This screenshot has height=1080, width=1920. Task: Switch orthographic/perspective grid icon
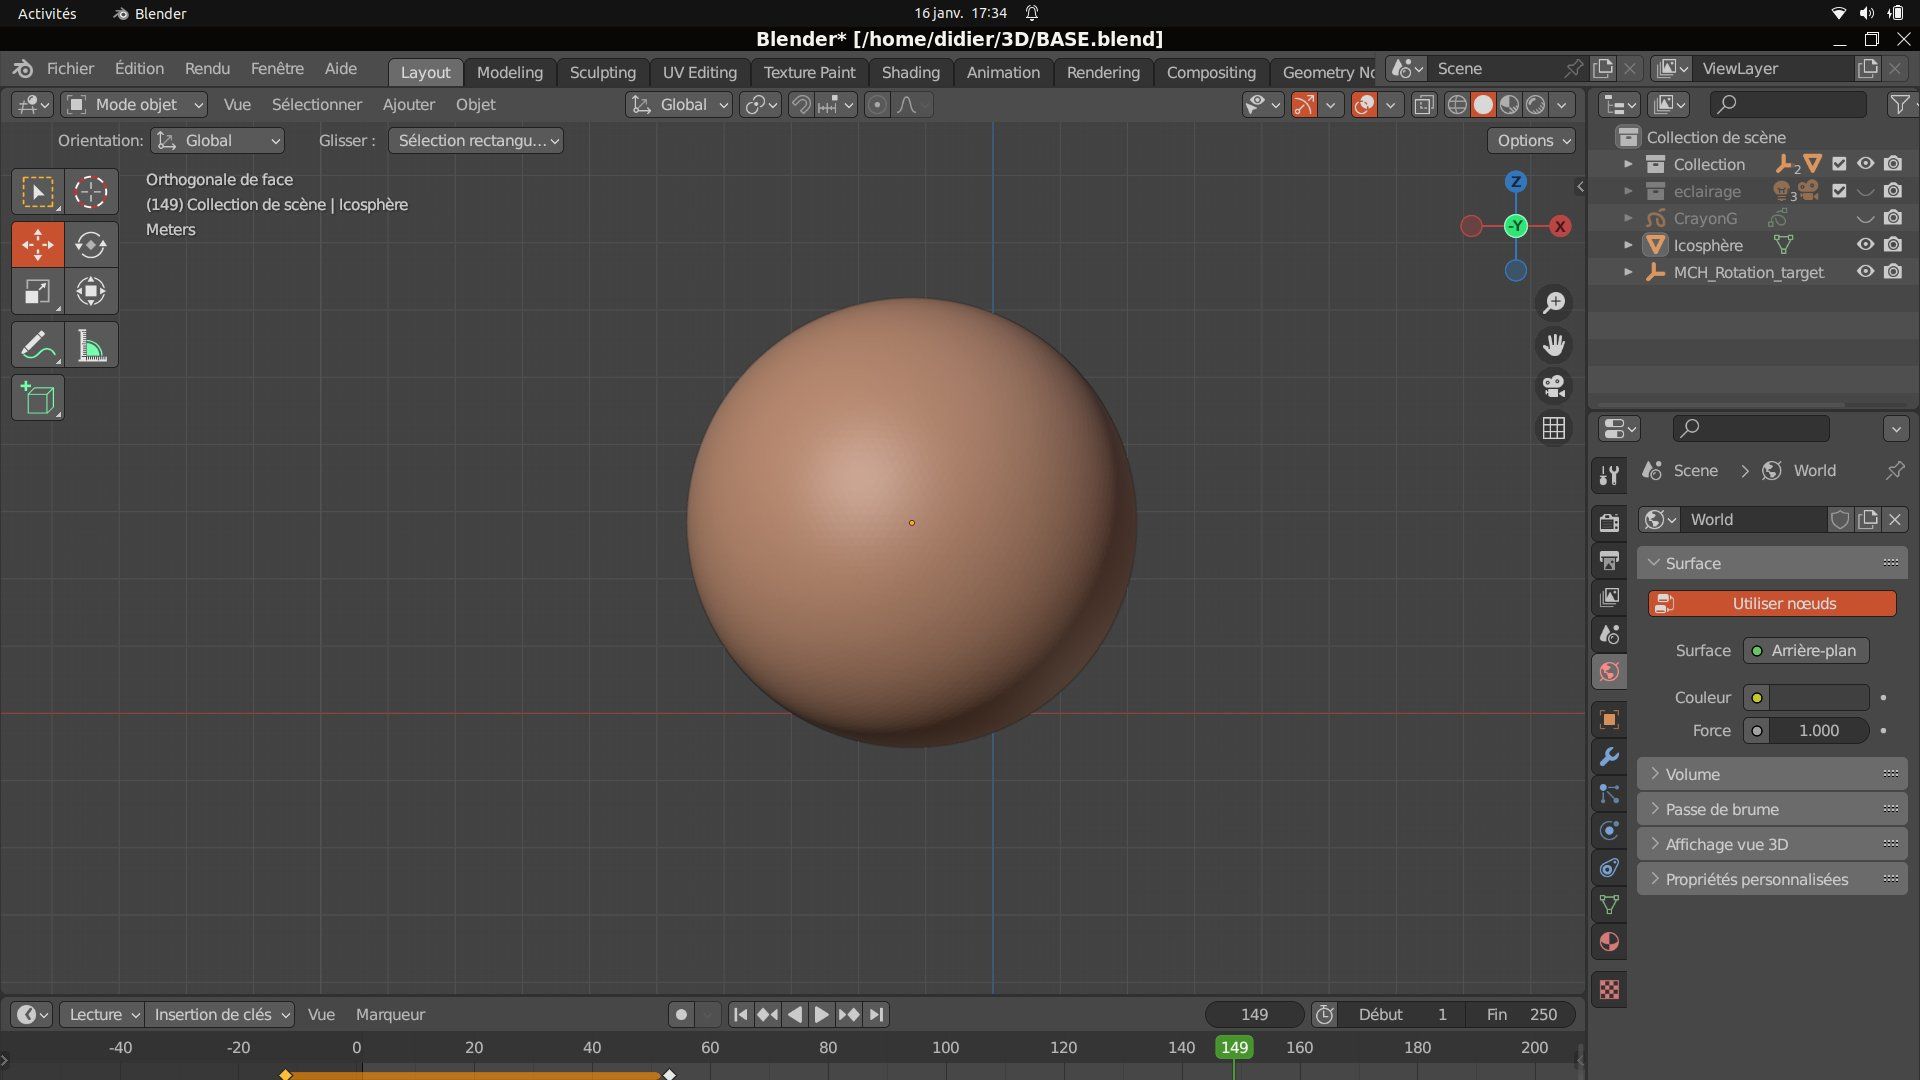click(1554, 428)
